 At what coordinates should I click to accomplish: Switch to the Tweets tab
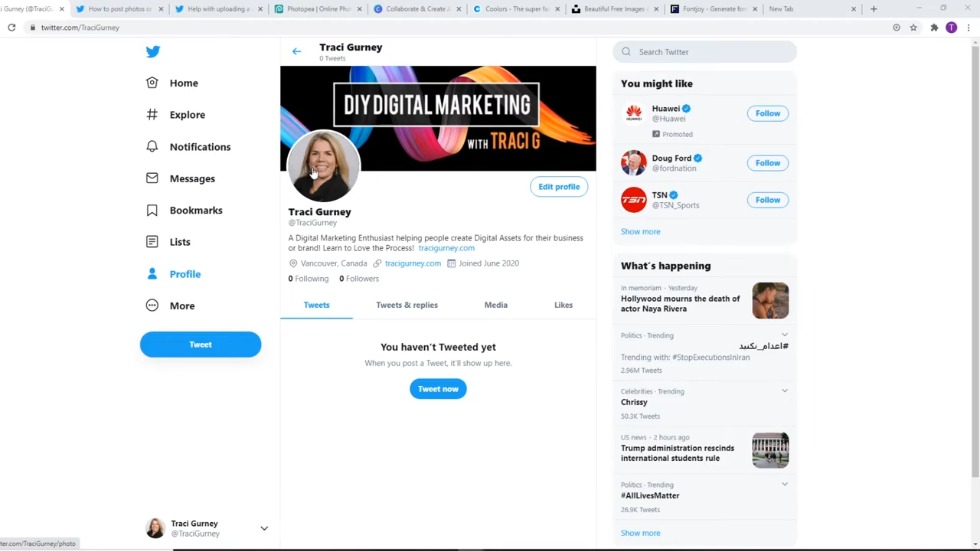[x=316, y=305]
